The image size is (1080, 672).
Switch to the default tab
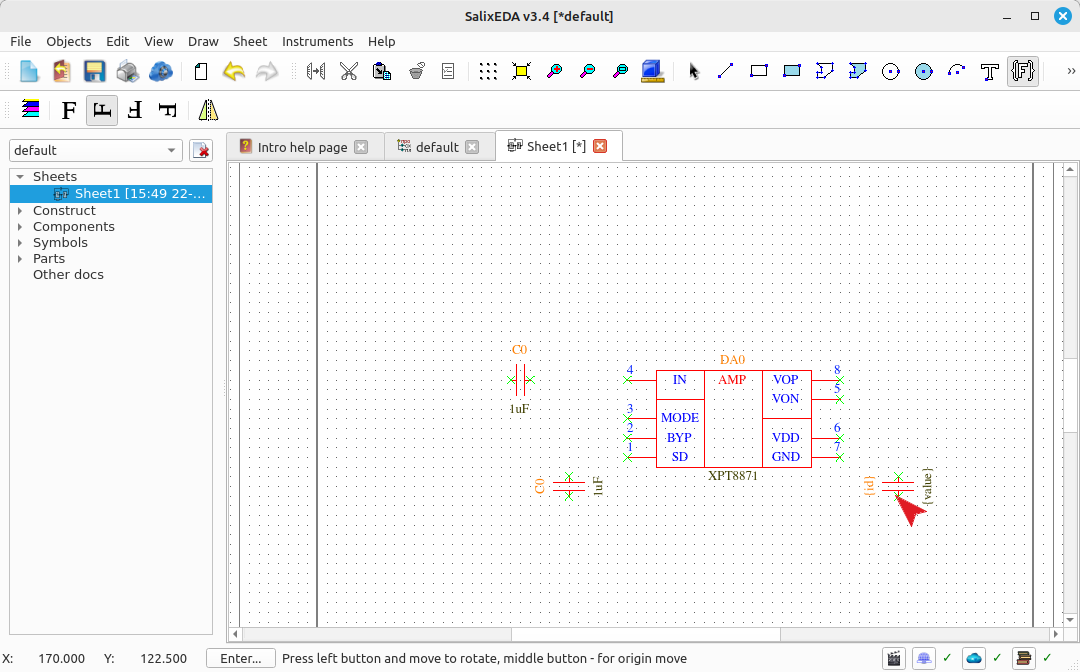tap(437, 147)
